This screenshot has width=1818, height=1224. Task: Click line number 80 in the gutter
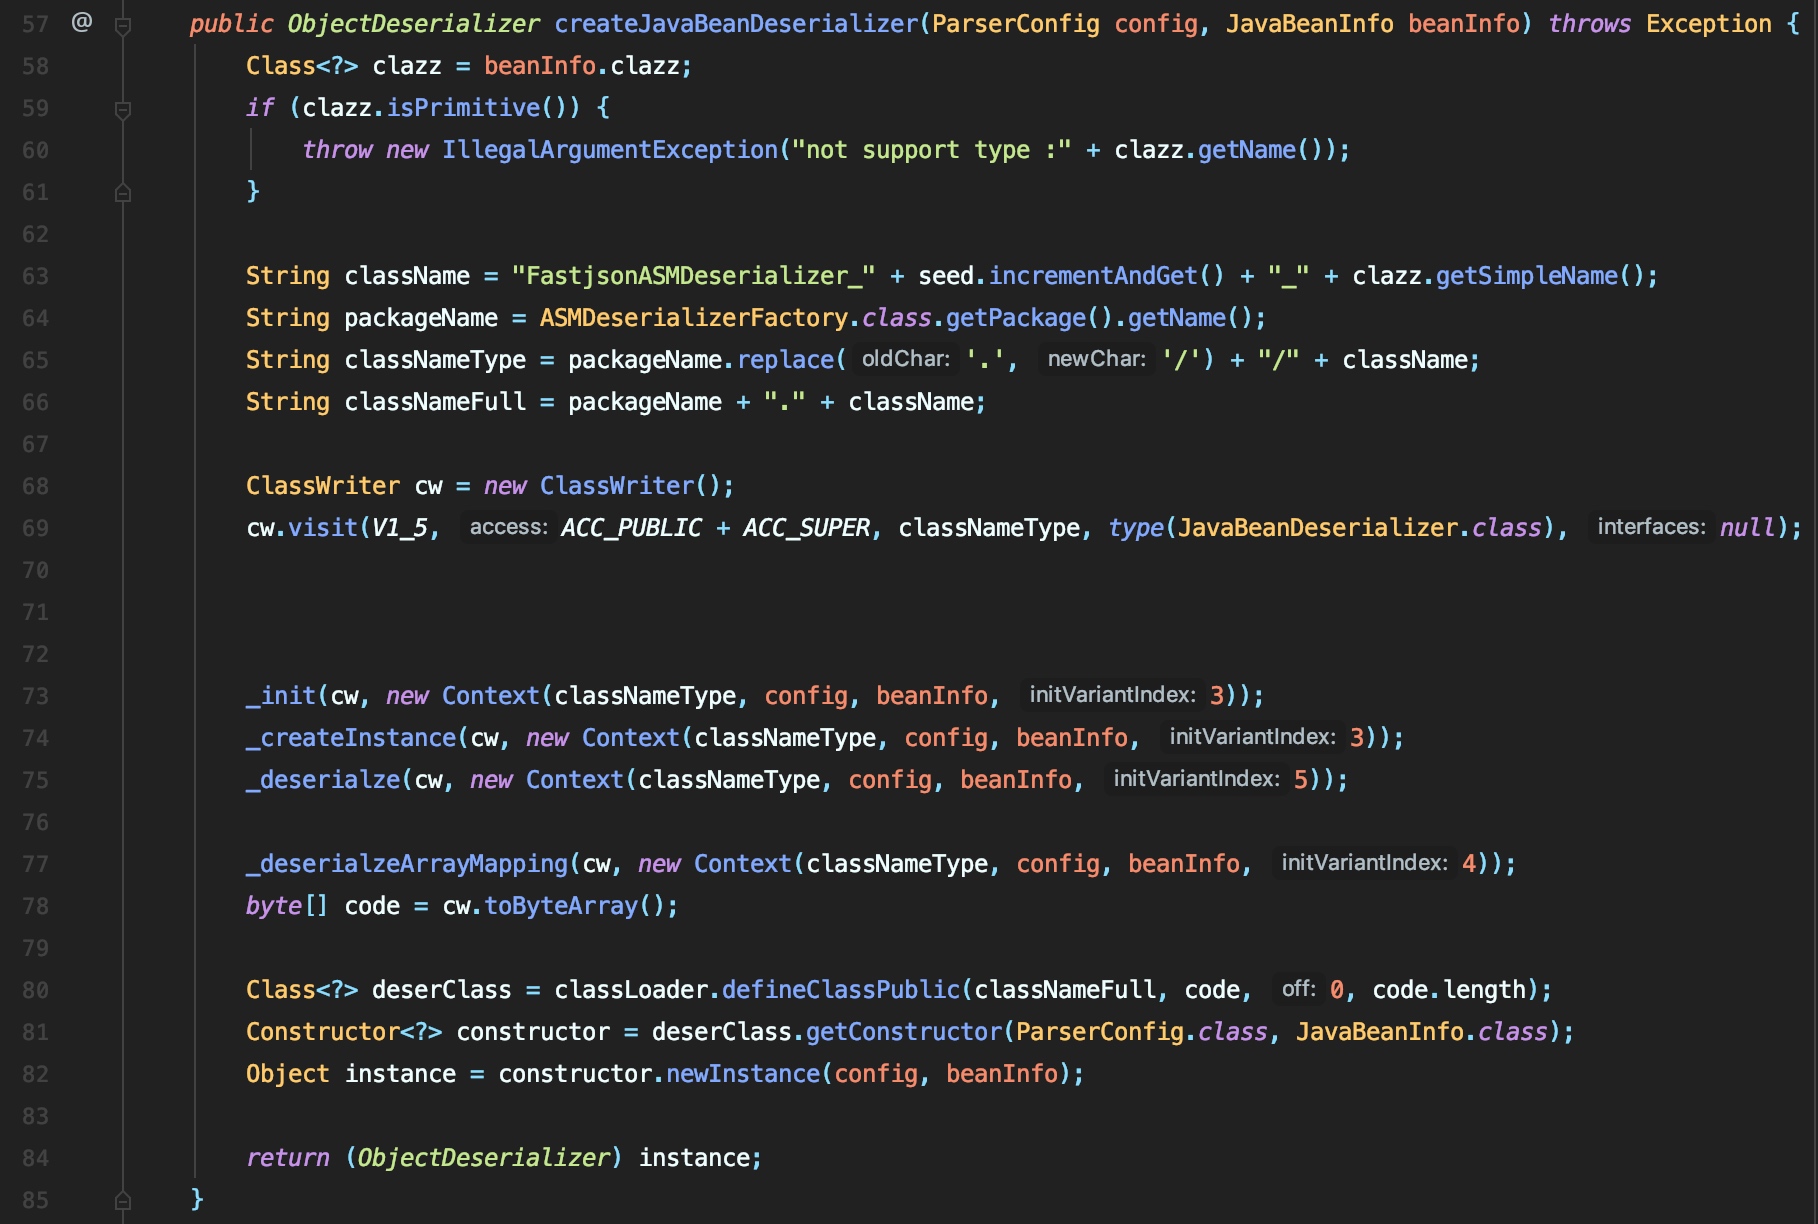35,990
